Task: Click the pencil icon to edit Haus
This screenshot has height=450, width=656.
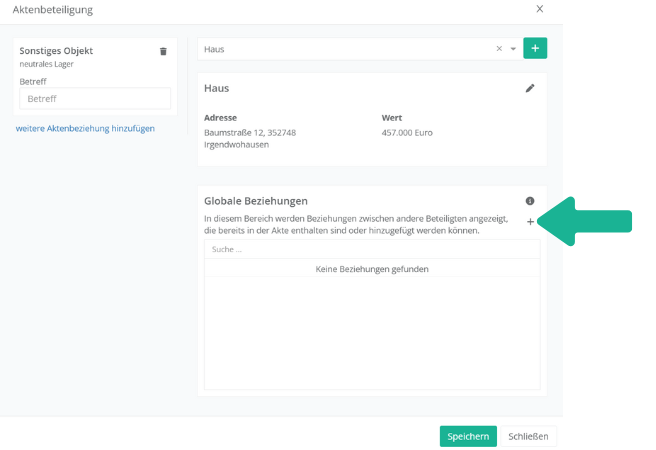Action: tap(530, 88)
